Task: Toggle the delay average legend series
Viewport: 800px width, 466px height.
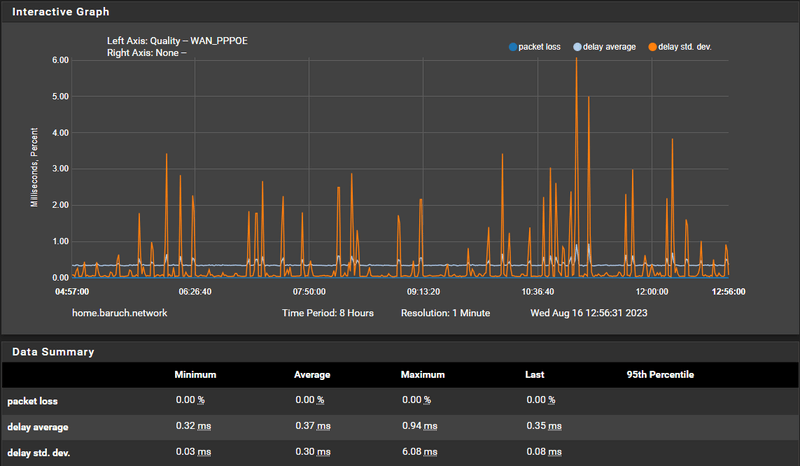Action: tap(605, 47)
